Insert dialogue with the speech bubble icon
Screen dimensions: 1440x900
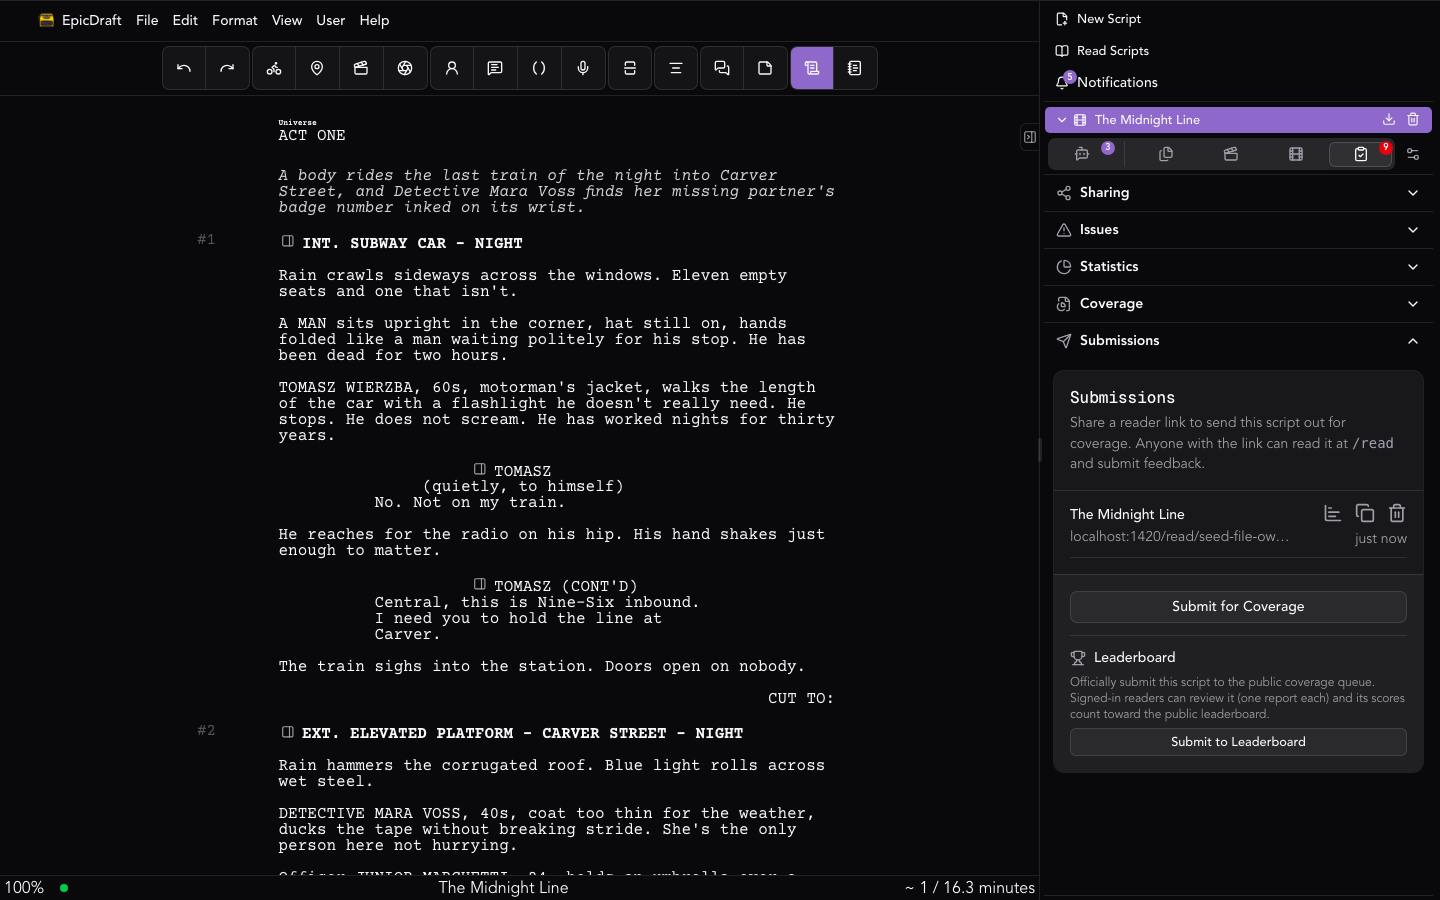(x=495, y=68)
